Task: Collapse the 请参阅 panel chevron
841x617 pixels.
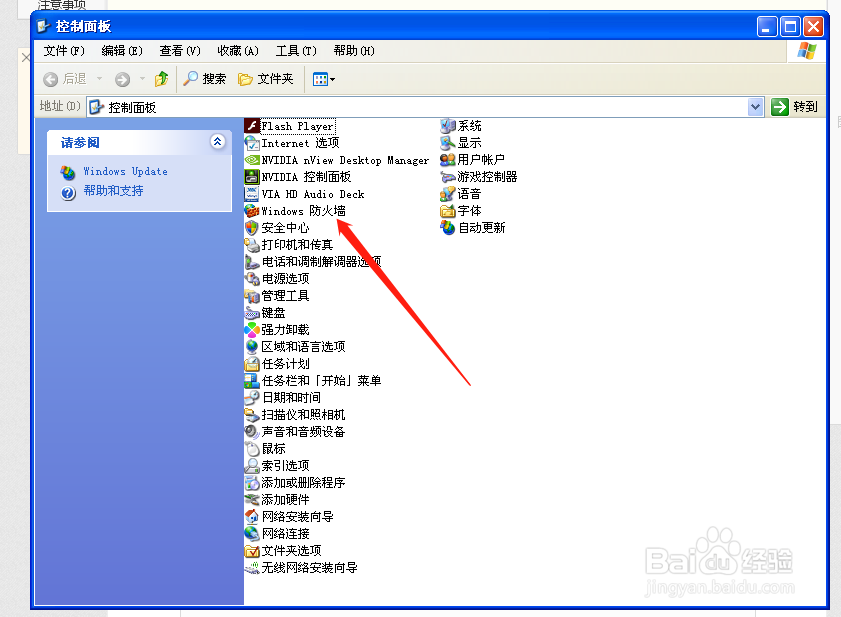Action: tap(218, 142)
